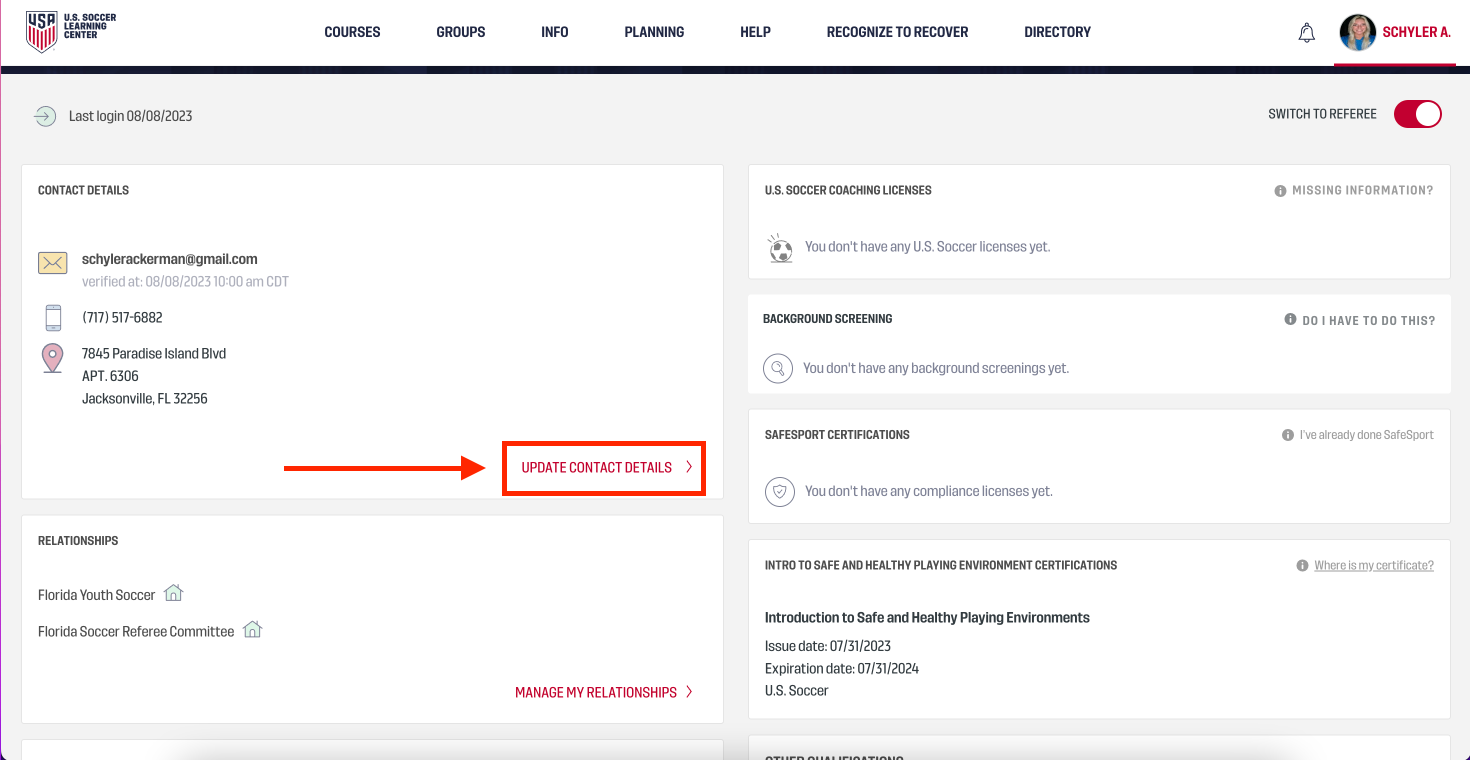Click the Last login 08/08/2023 text
Screen dimensions: 1470x760
[x=131, y=116]
